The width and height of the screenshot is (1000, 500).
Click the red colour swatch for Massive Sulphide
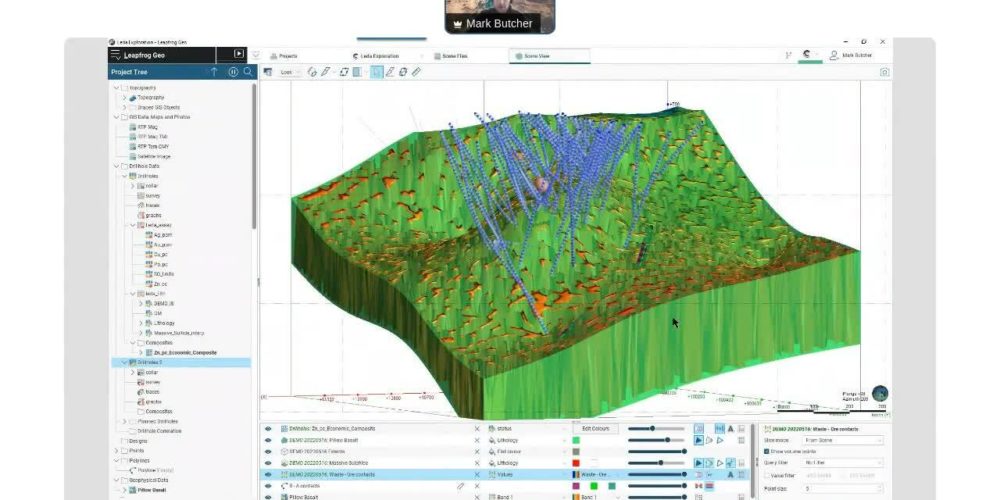[x=576, y=463]
